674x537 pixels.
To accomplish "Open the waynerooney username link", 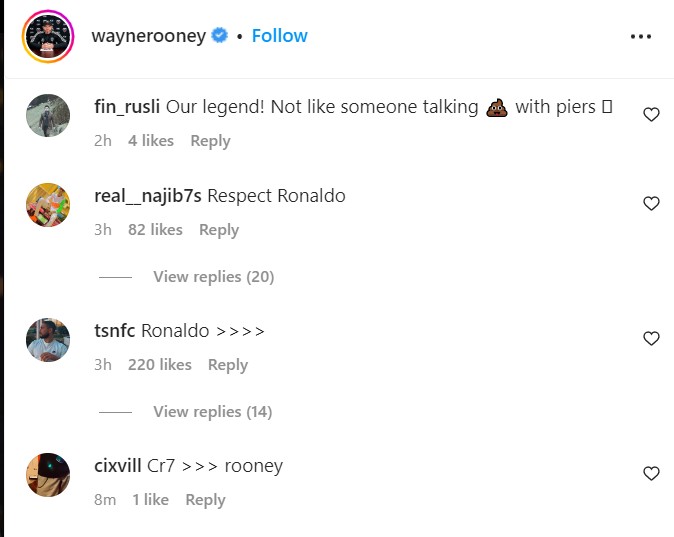I will [x=149, y=36].
